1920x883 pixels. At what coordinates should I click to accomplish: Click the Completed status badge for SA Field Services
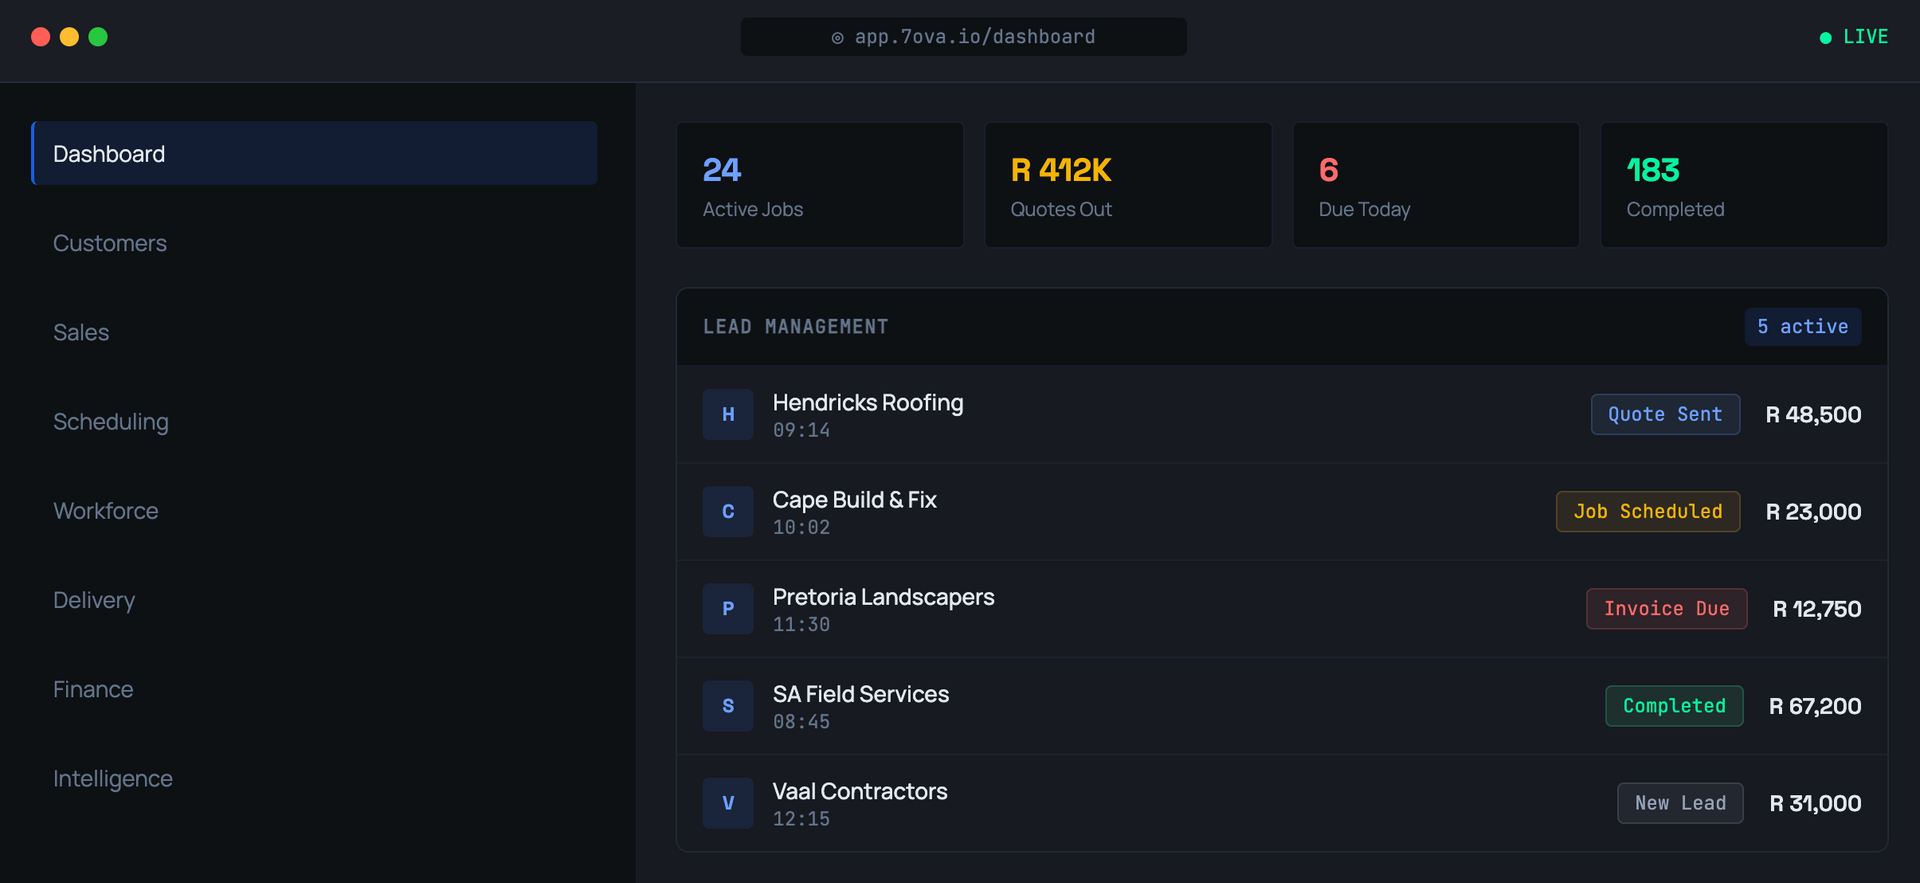pos(1674,706)
